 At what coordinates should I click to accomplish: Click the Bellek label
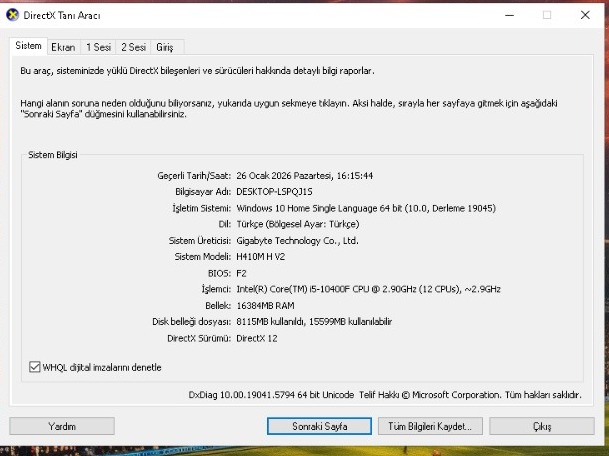218,306
